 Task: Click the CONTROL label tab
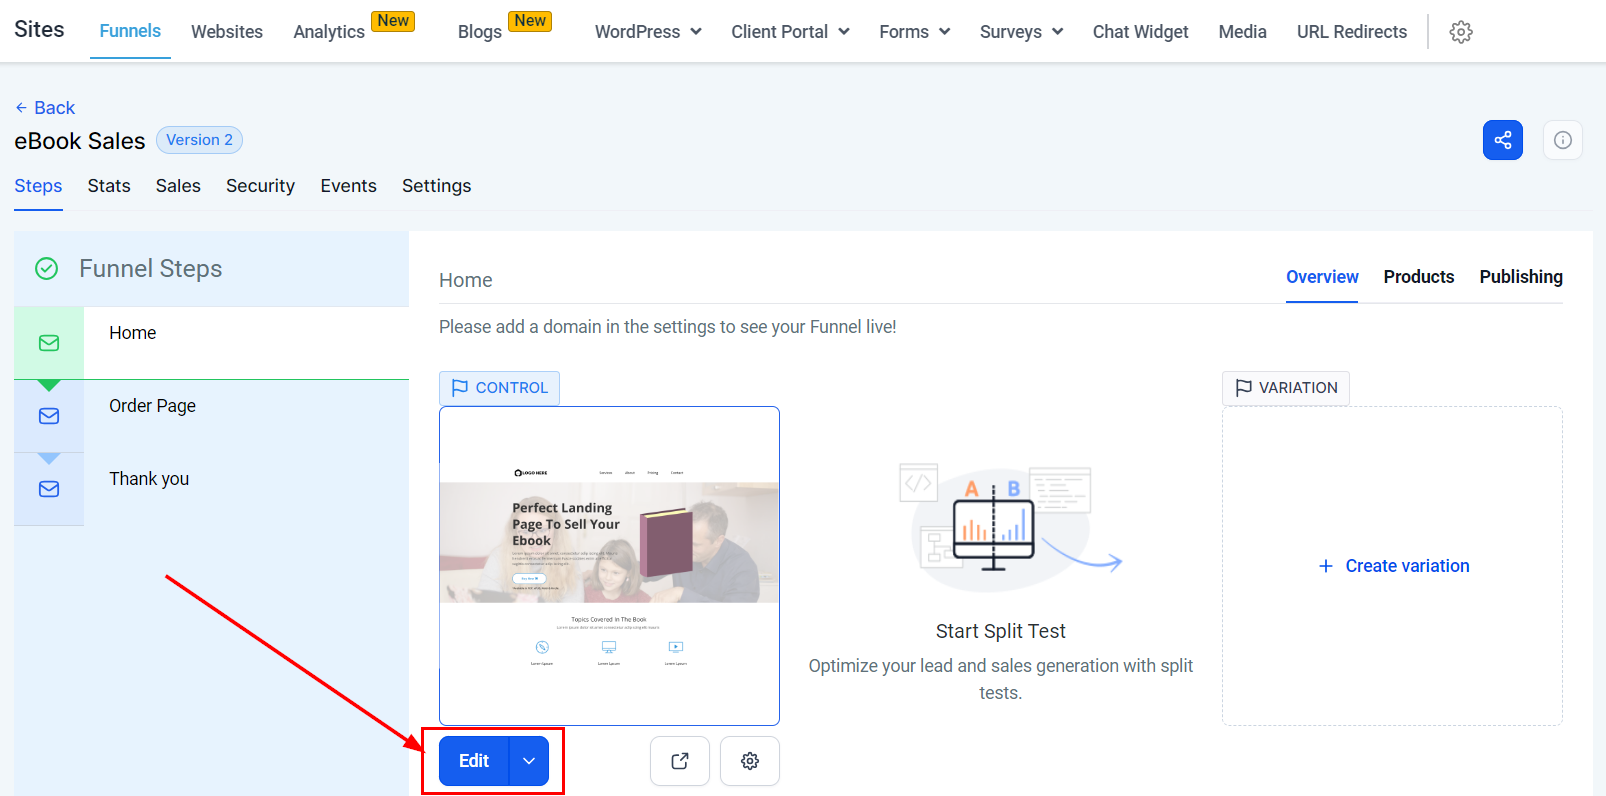(499, 388)
